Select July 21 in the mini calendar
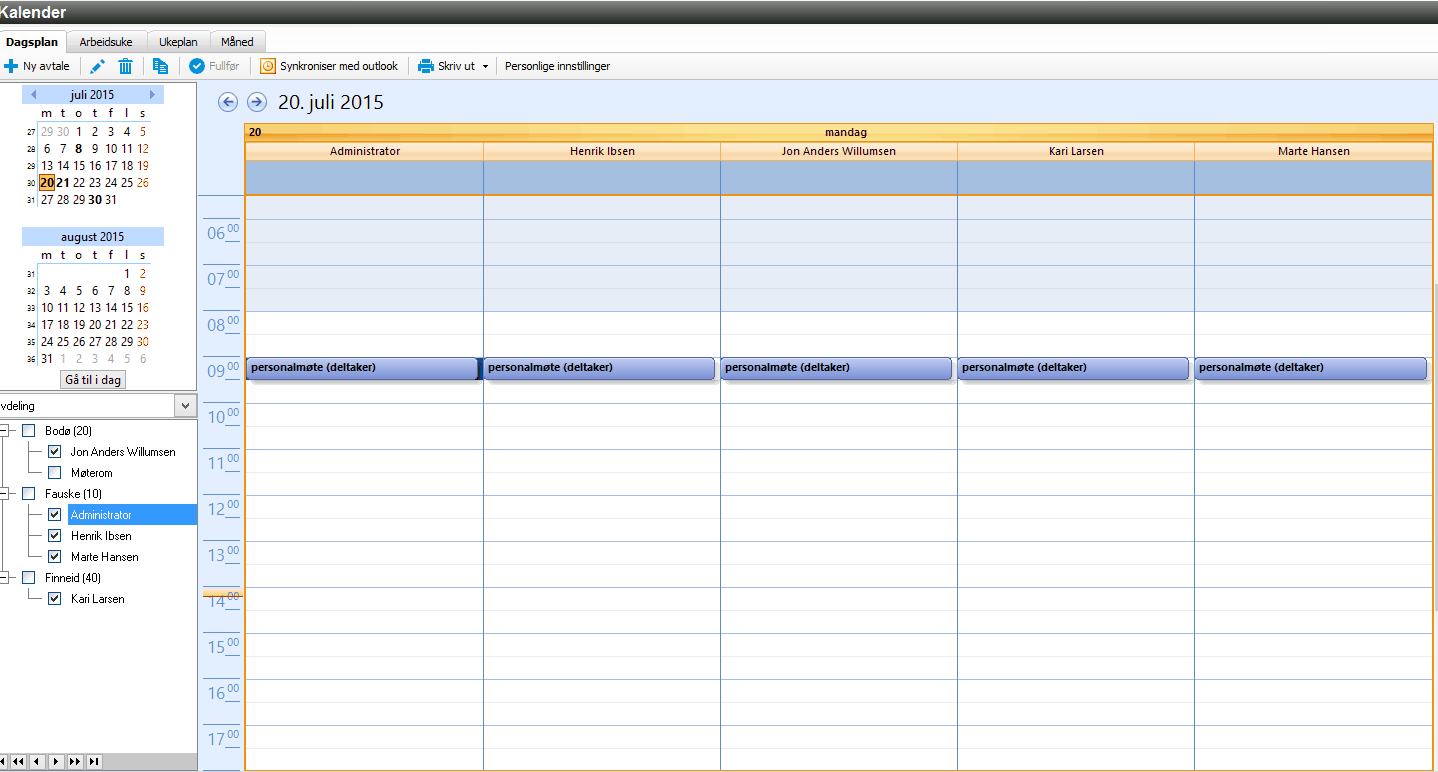Image resolution: width=1438 pixels, height=772 pixels. (x=63, y=183)
